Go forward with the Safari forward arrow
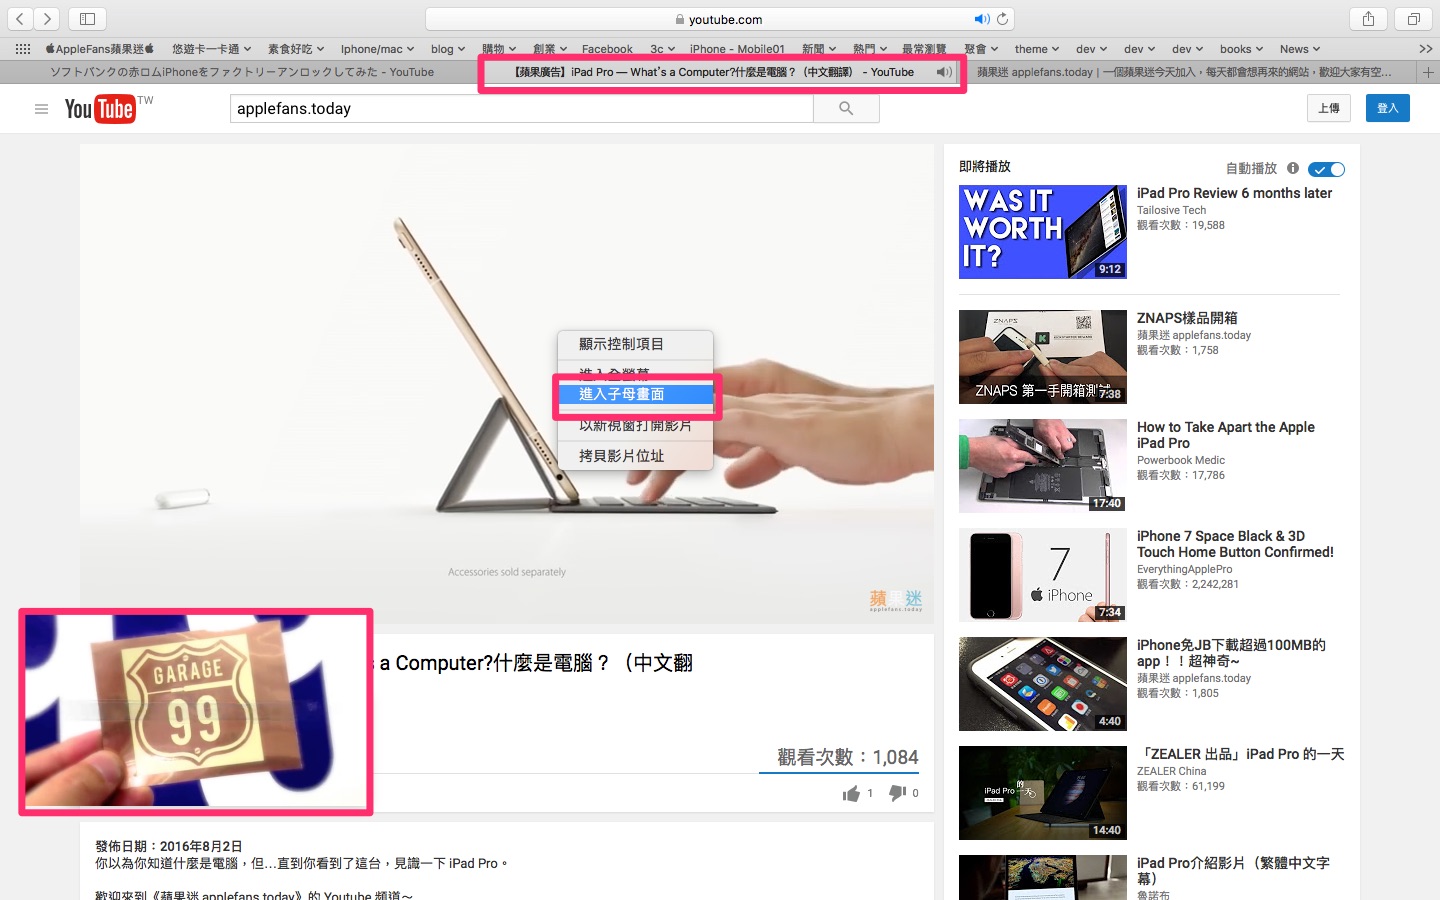1440x900 pixels. (47, 19)
